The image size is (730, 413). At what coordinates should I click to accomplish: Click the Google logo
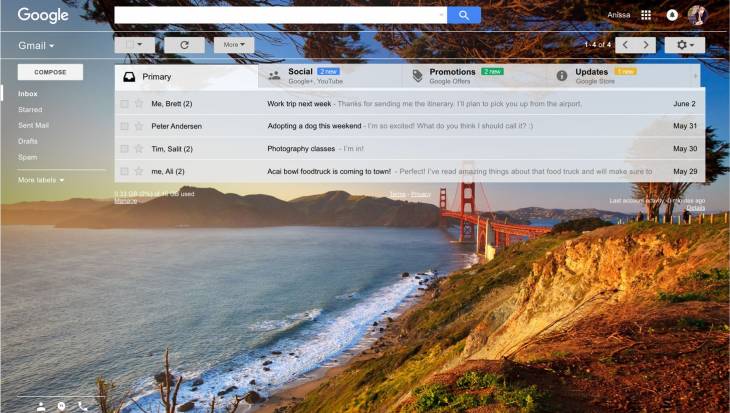point(43,15)
